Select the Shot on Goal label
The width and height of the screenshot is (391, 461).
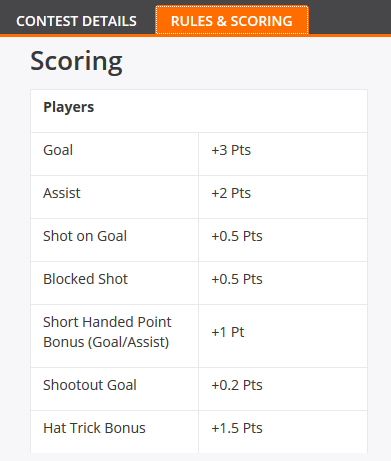coord(85,236)
